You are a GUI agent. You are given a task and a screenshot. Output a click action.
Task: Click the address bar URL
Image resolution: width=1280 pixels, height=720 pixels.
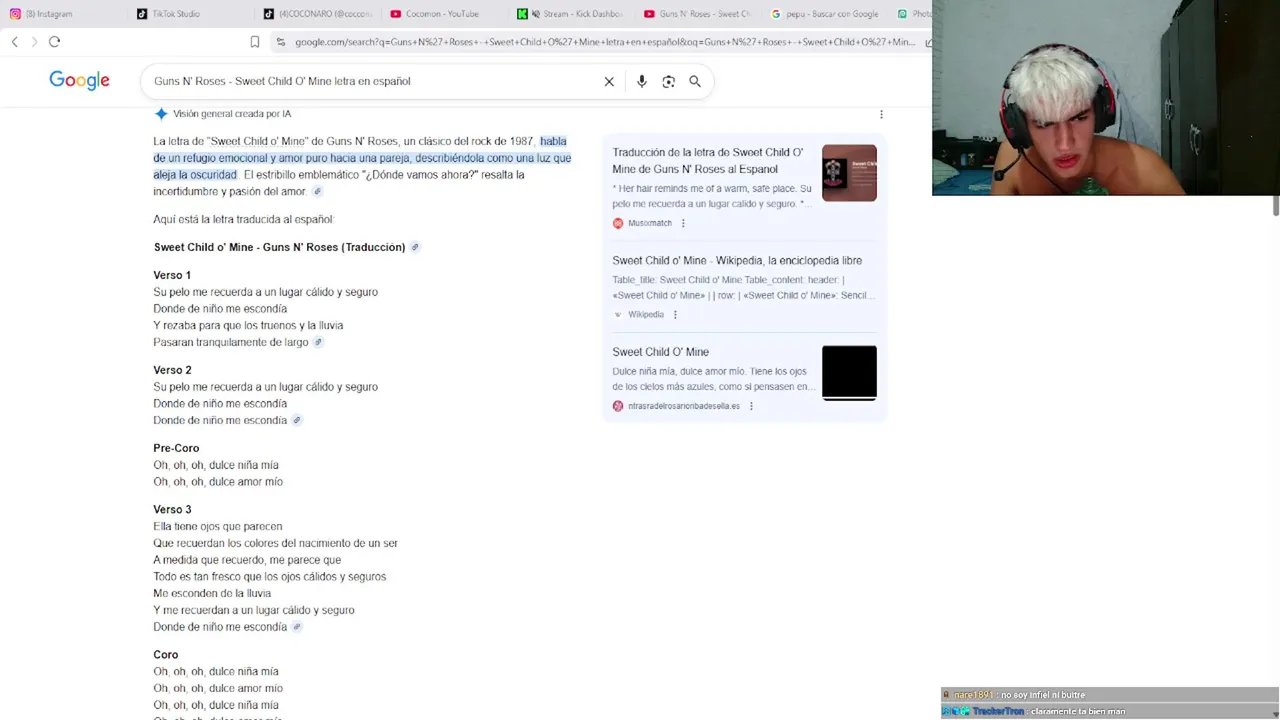pyautogui.click(x=604, y=42)
